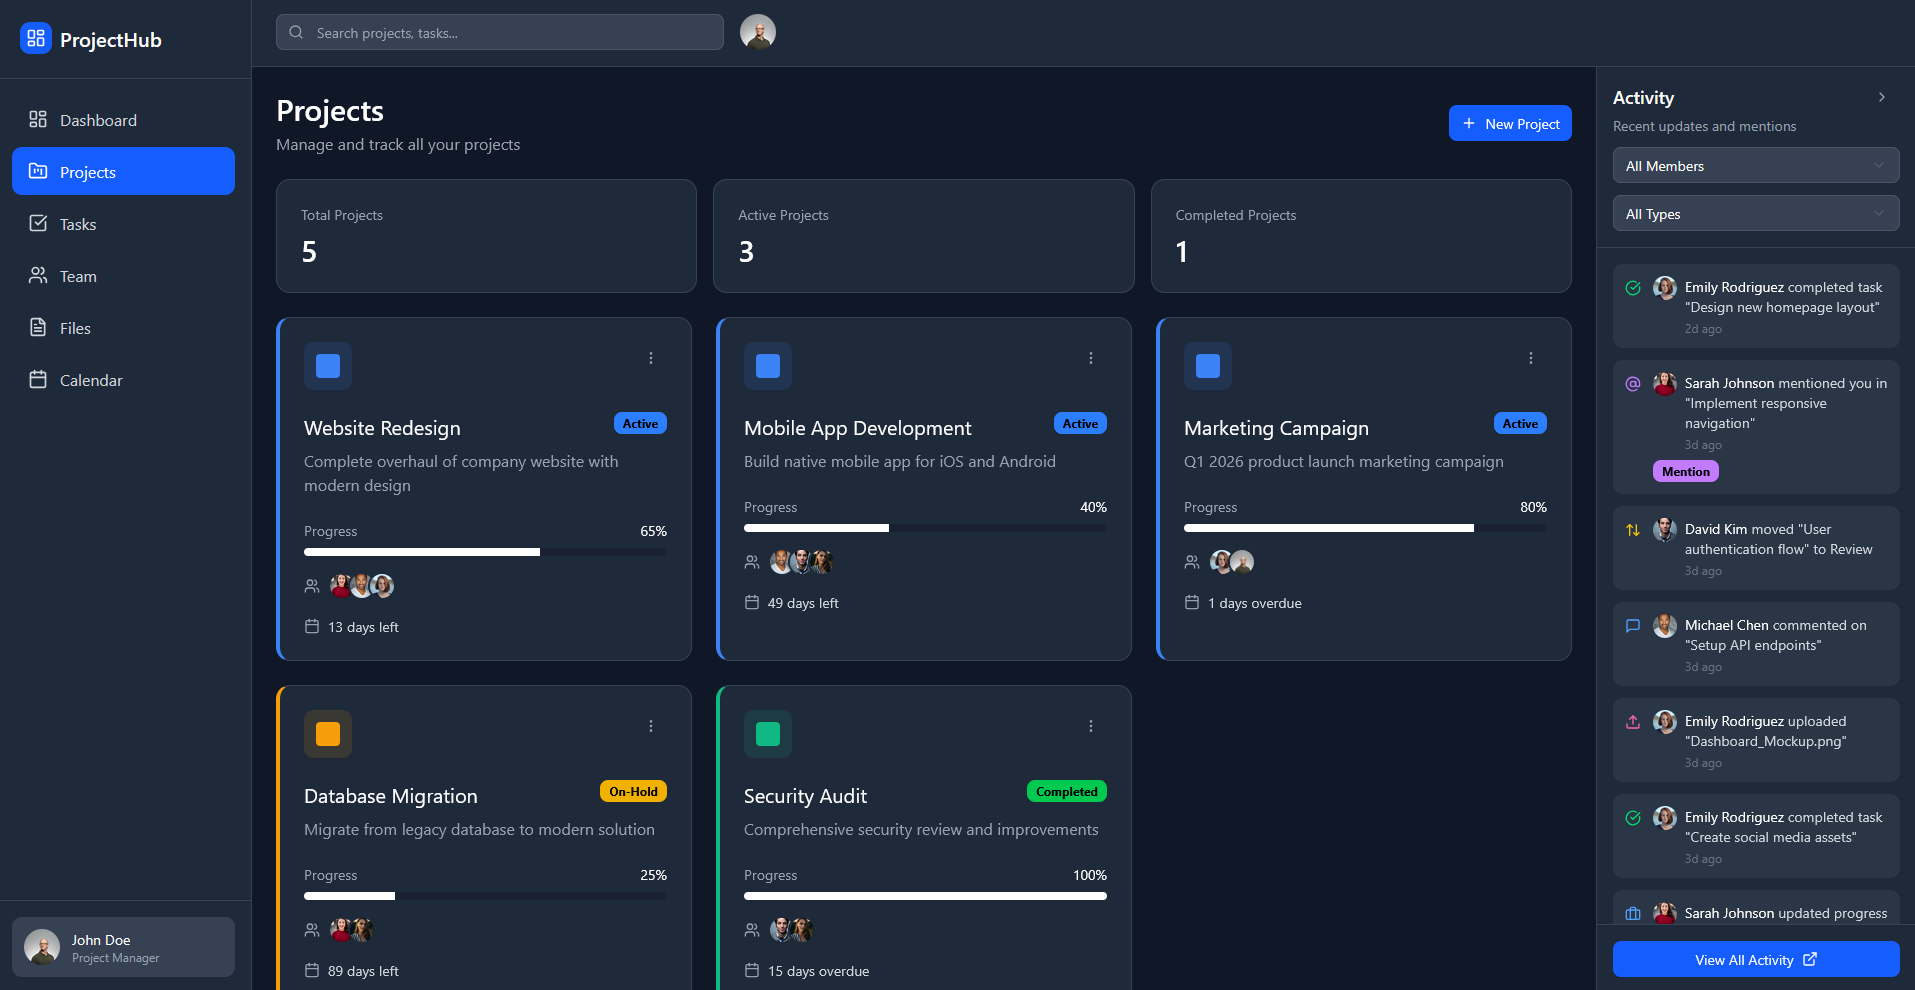
Task: Open the All Types filter dropdown
Action: click(x=1755, y=214)
